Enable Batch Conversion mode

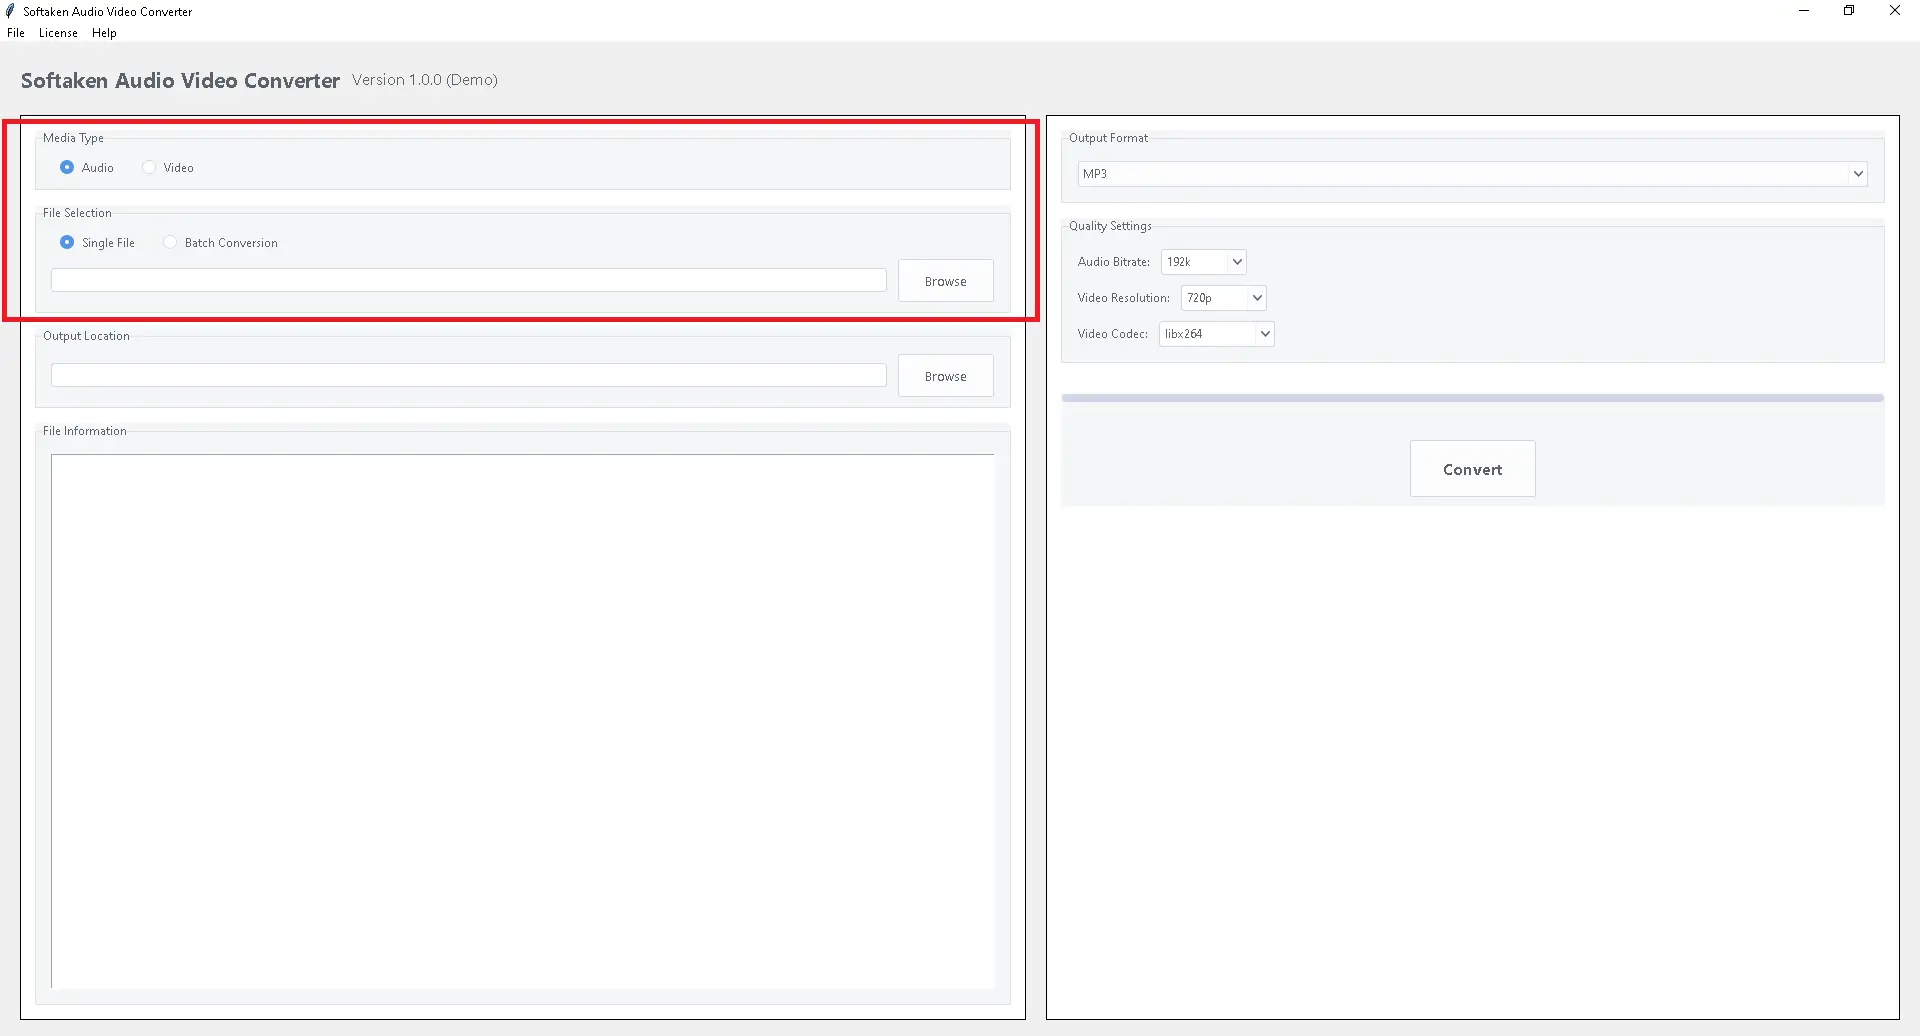[170, 243]
